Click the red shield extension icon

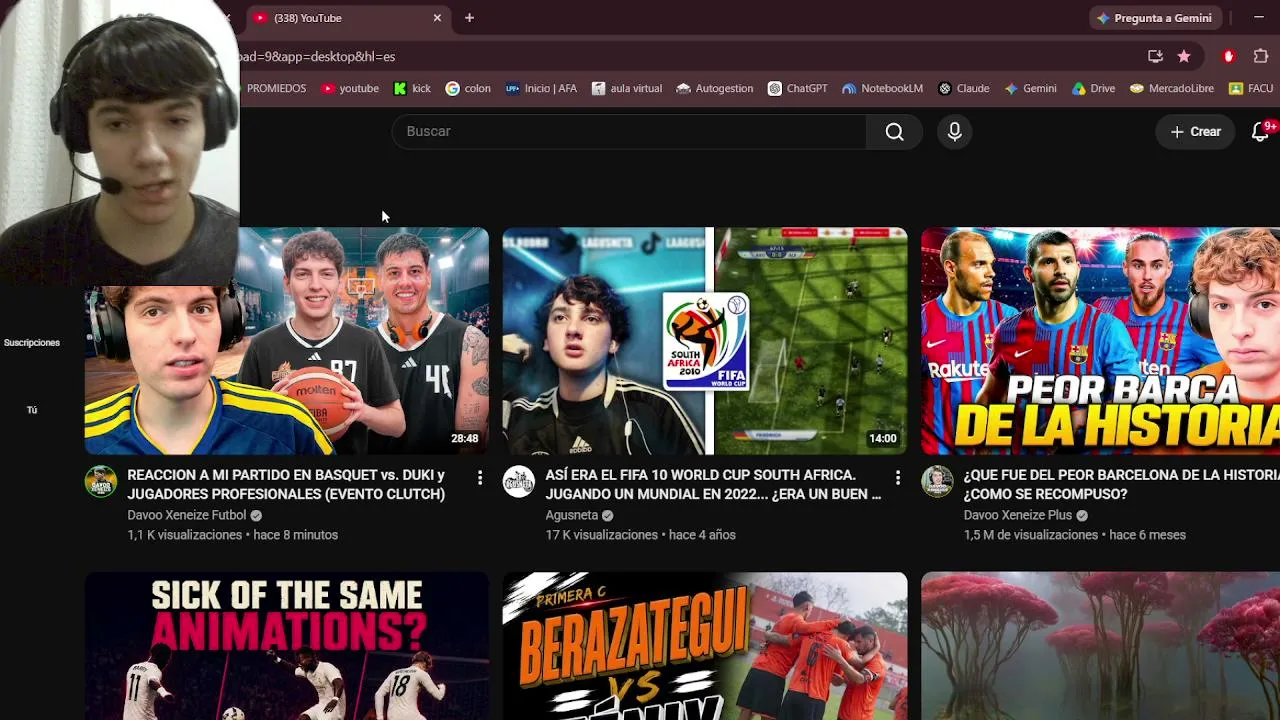point(1229,56)
